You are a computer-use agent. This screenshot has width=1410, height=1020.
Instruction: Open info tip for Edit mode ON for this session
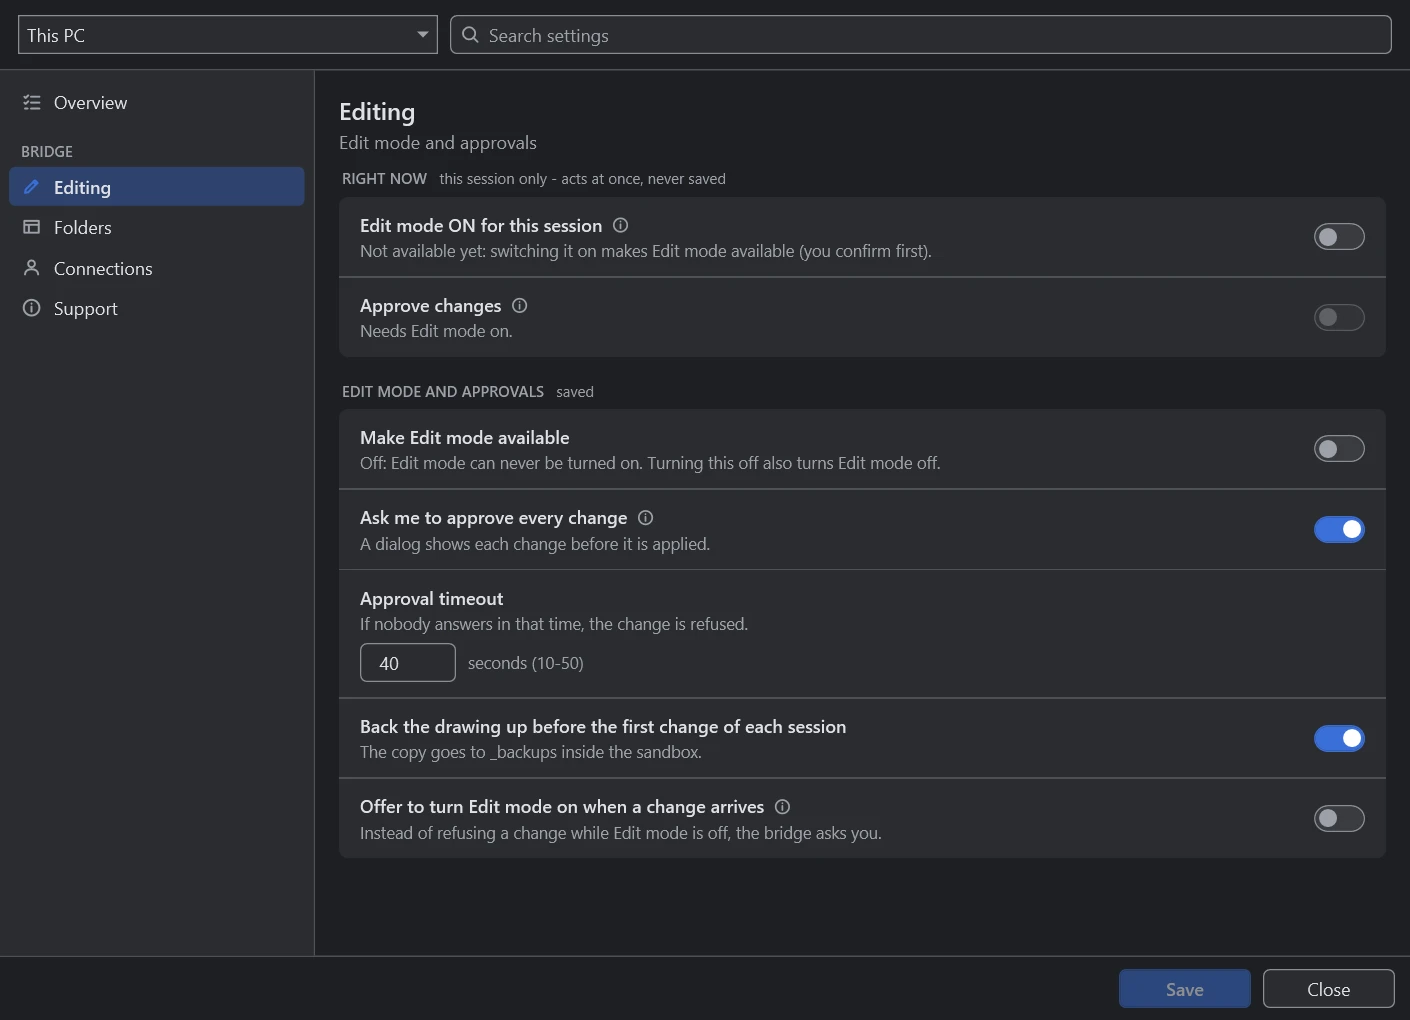coord(620,225)
